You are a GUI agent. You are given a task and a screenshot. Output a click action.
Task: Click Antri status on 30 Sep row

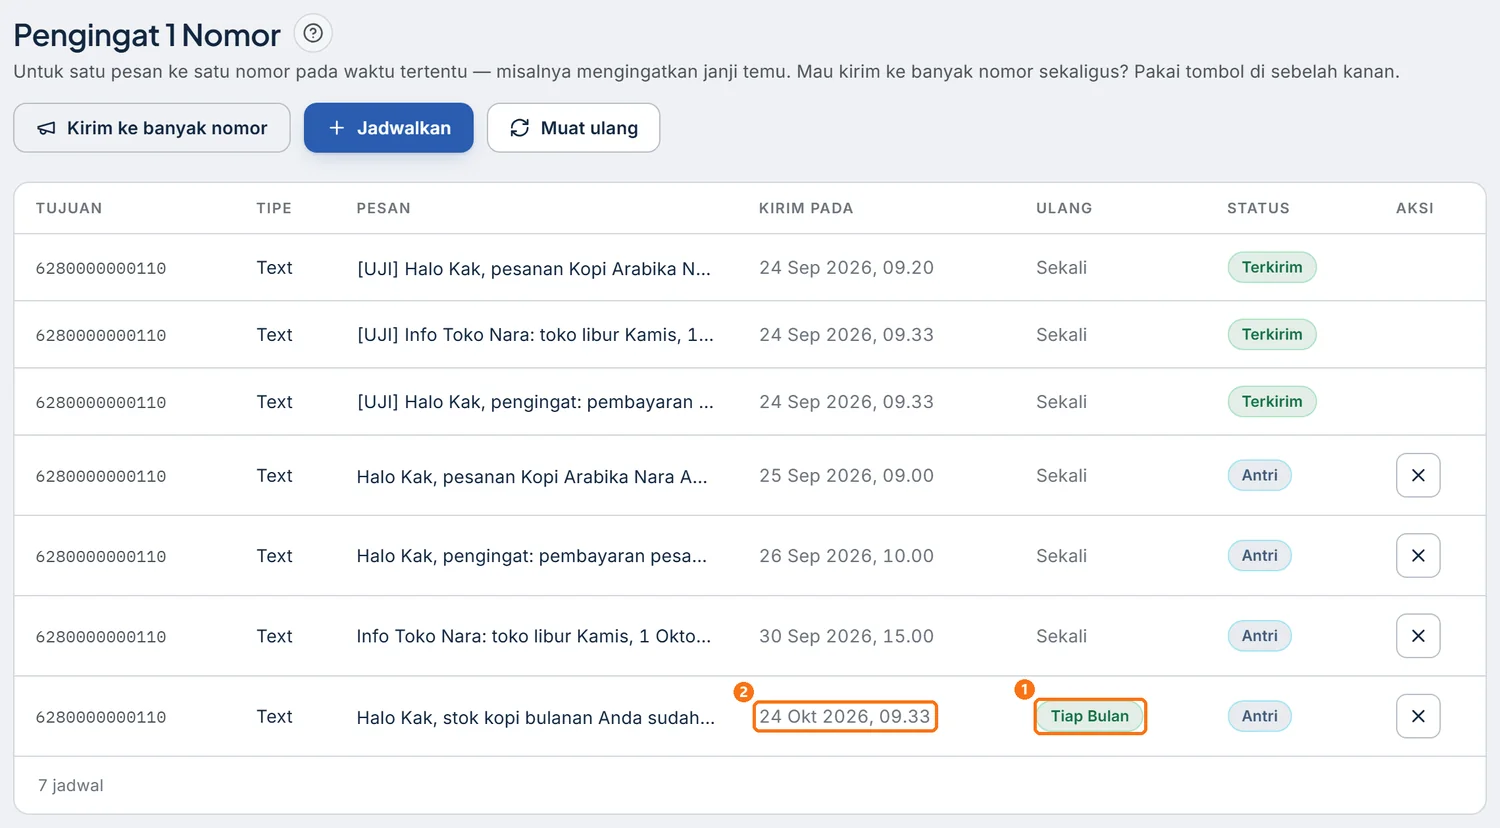(x=1260, y=635)
